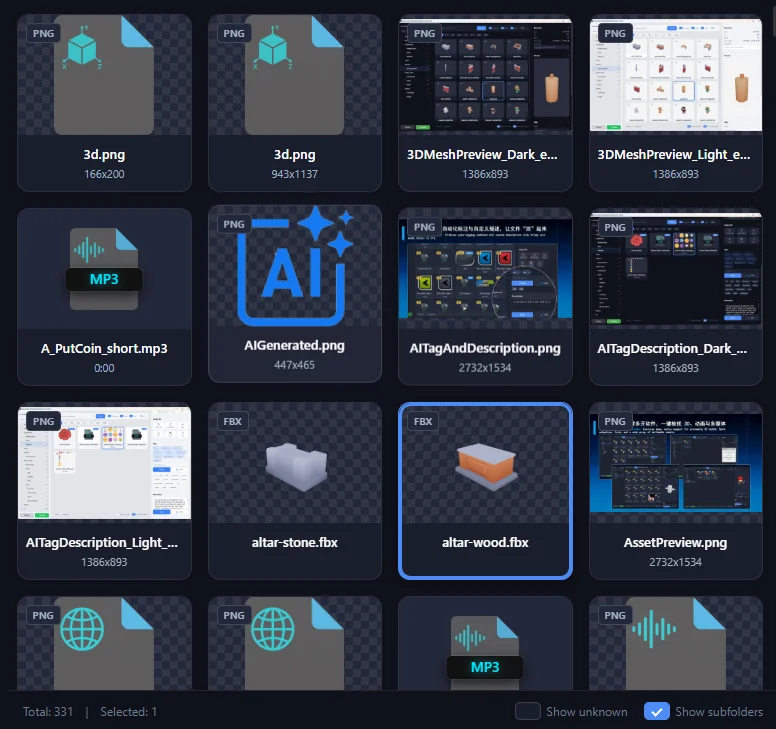
Task: Click the 0:00 duration under A_PutCoin_short.mp3
Action: tap(104, 368)
